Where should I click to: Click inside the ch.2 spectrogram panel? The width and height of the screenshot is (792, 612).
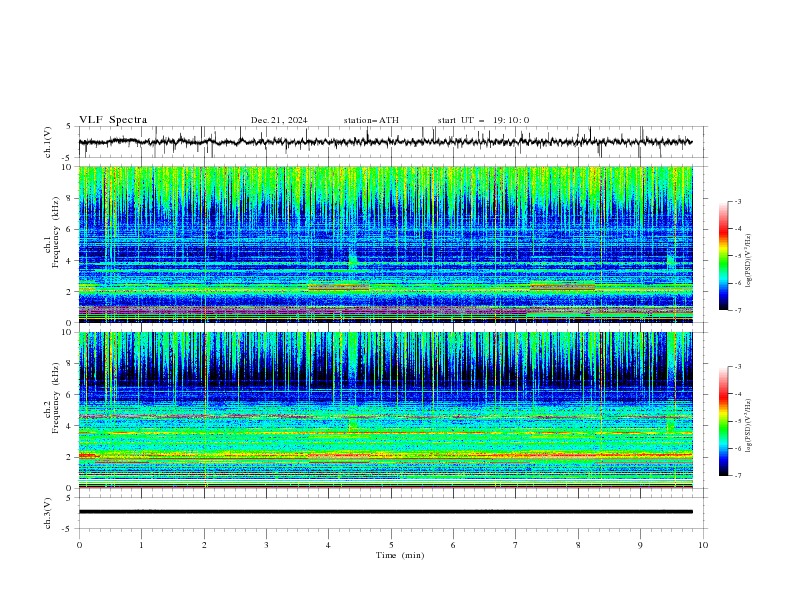click(385, 410)
